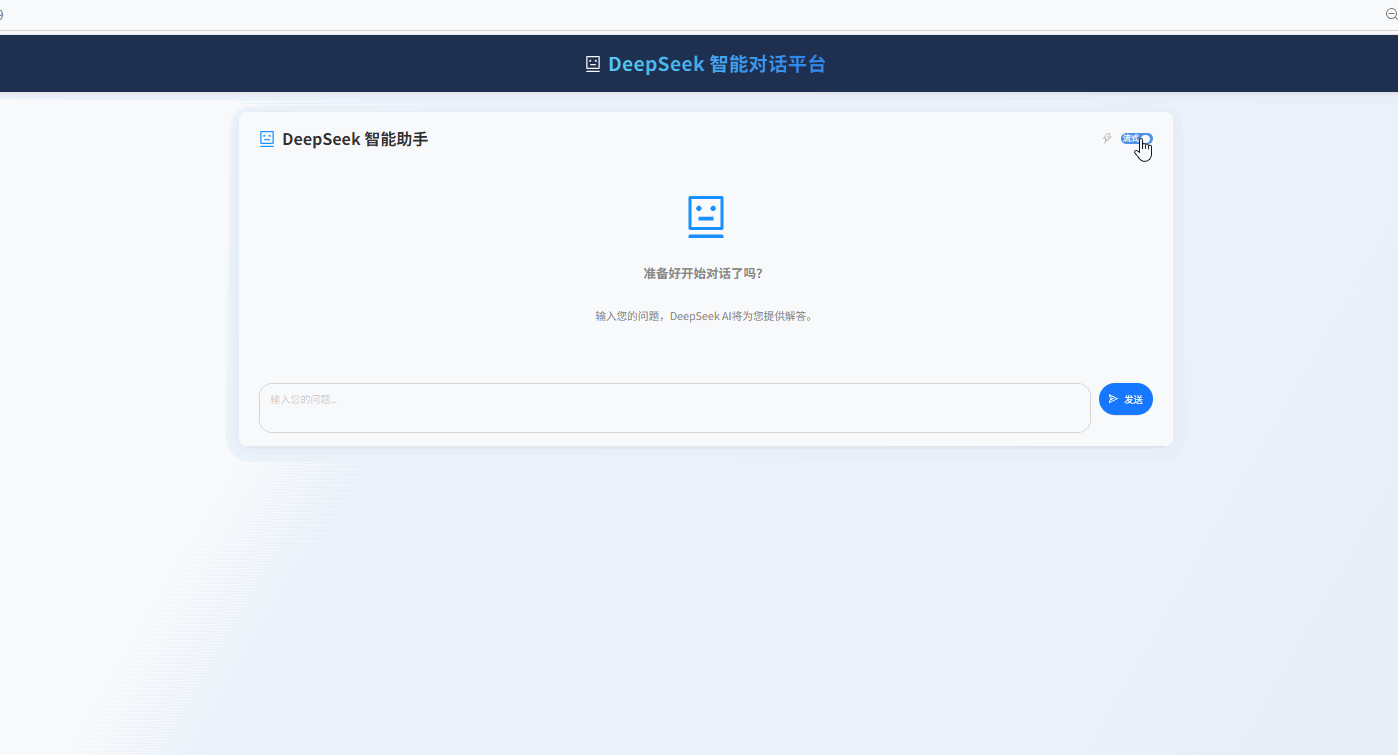Click the robot logo in the header bar

(593, 64)
